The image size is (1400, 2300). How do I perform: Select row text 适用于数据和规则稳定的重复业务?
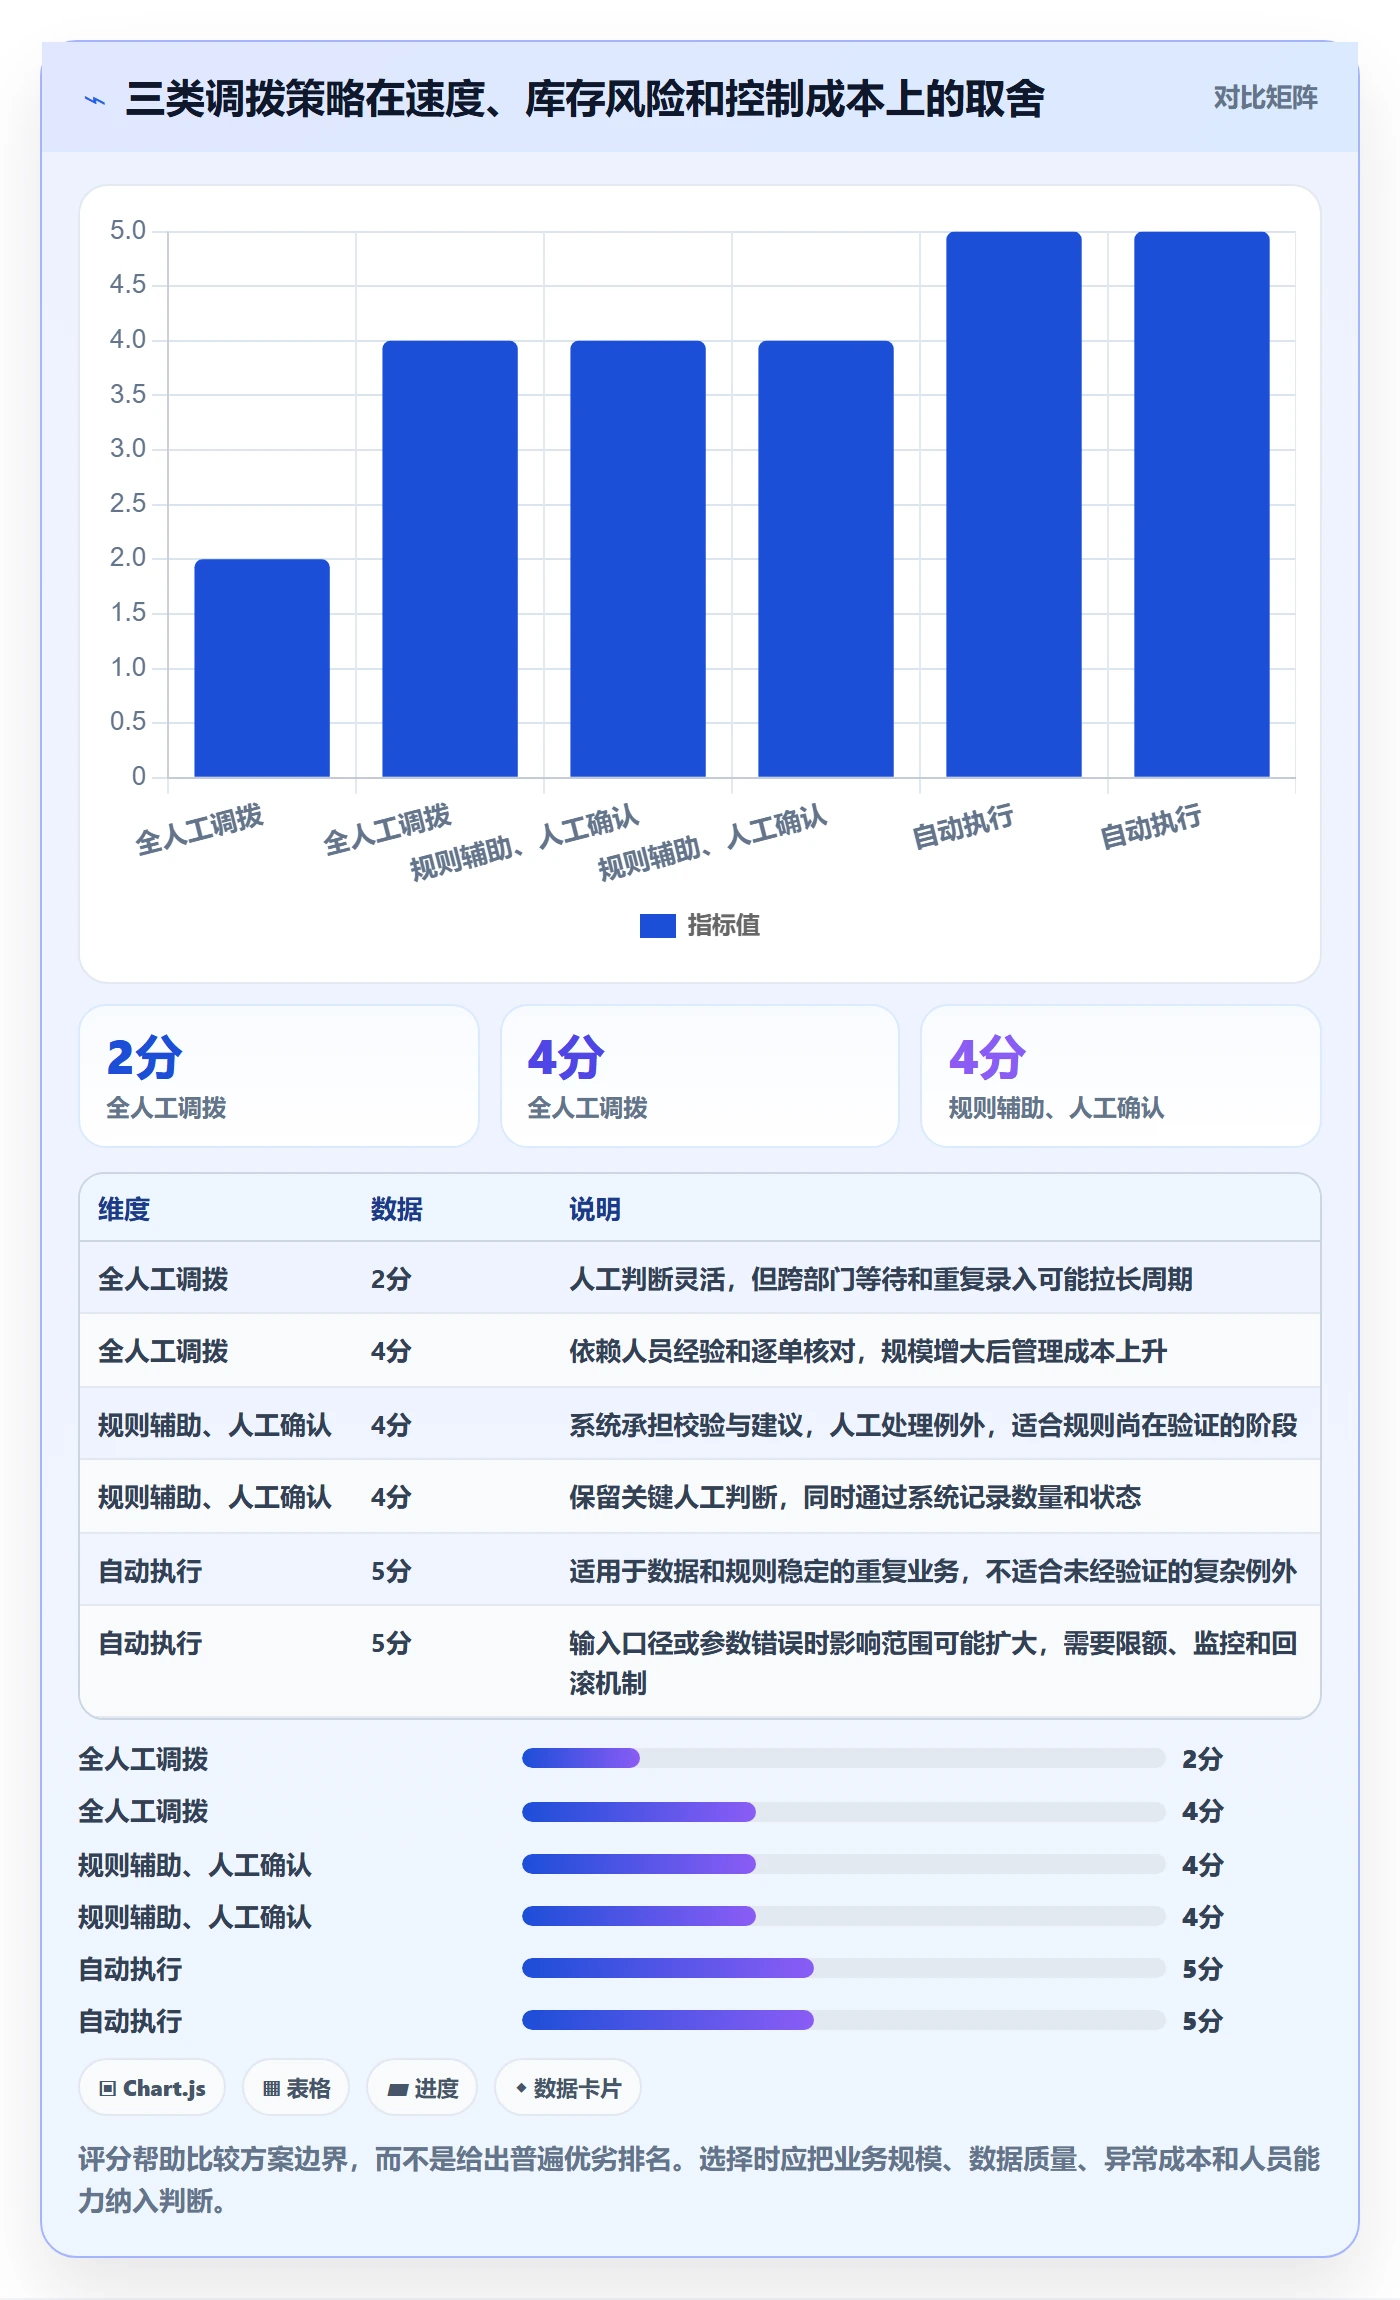[764, 1572]
